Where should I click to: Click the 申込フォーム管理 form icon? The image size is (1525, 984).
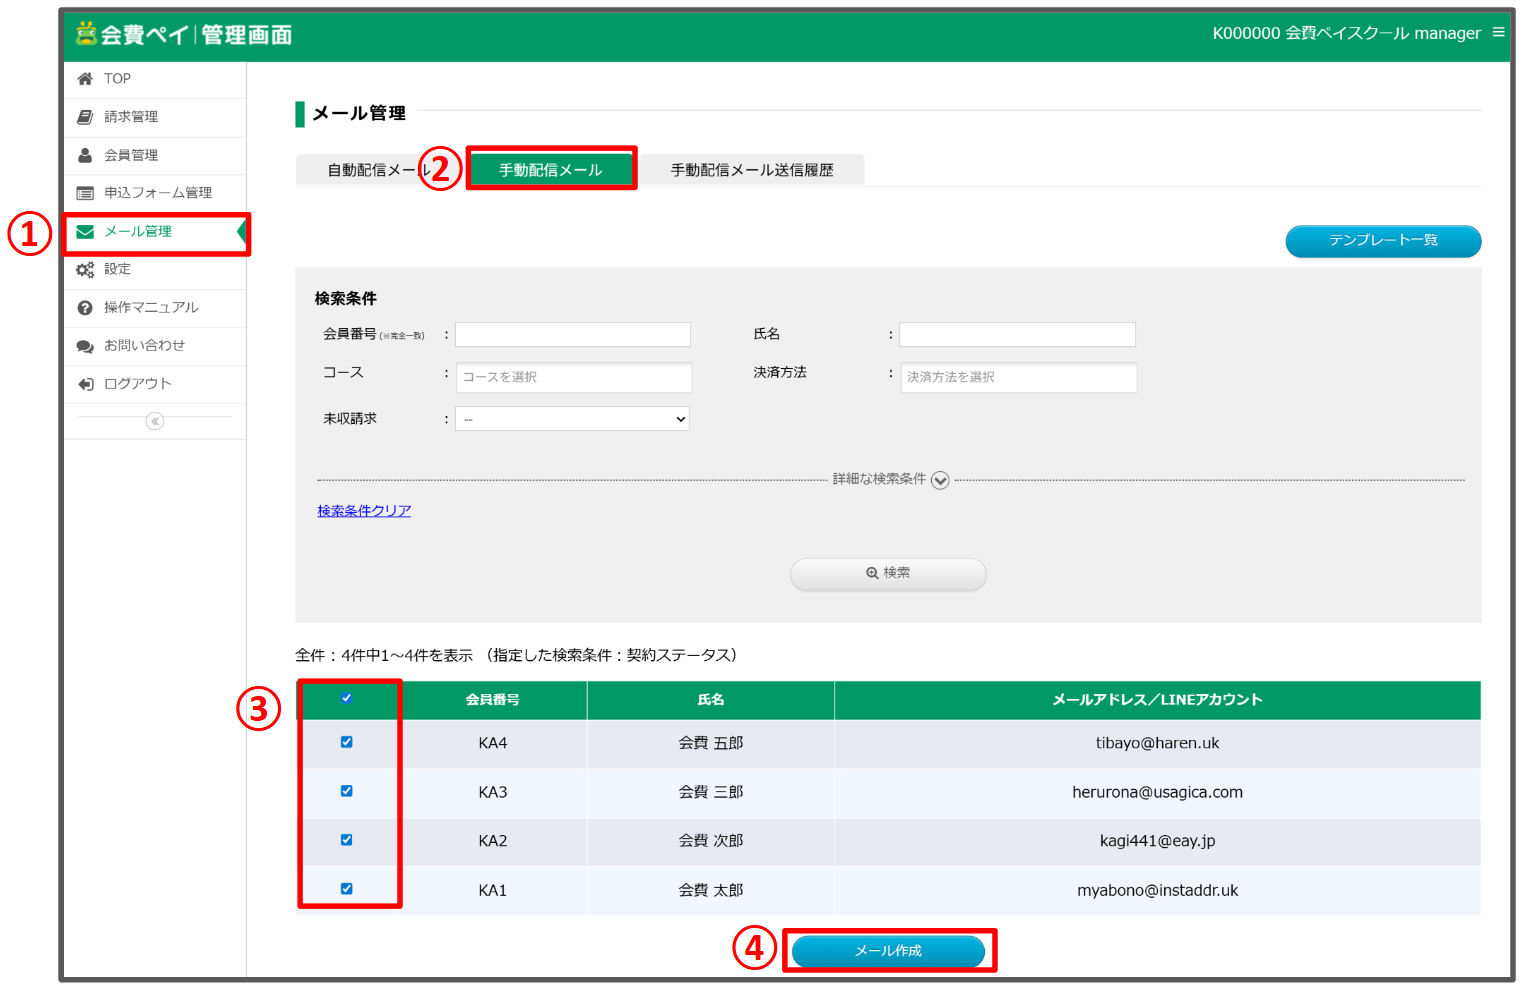pos(85,193)
